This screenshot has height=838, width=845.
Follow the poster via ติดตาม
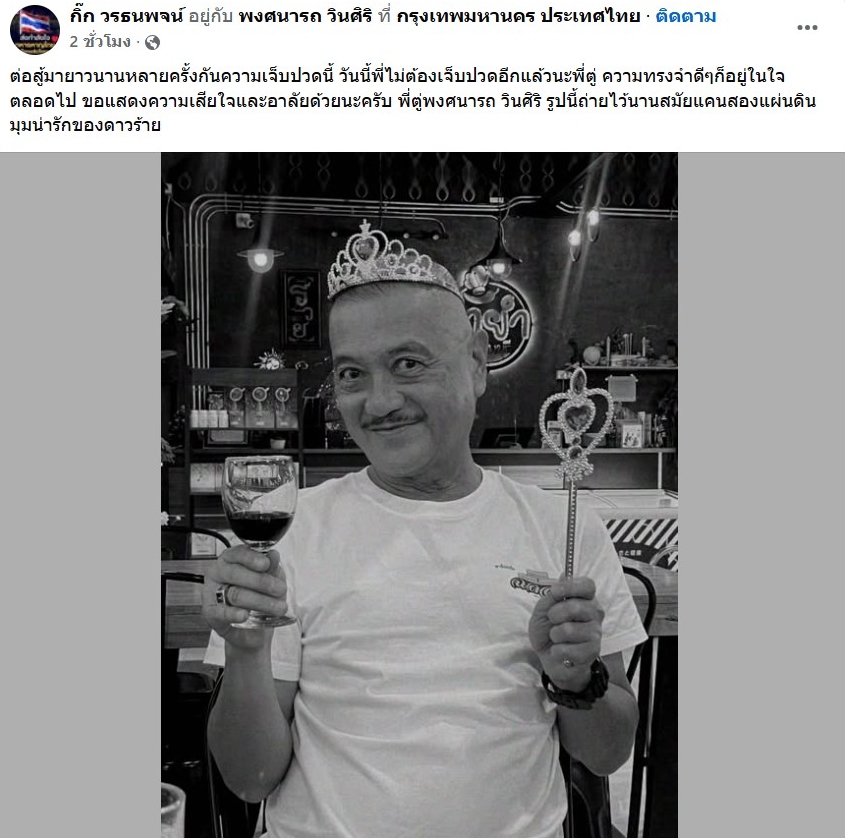[685, 16]
